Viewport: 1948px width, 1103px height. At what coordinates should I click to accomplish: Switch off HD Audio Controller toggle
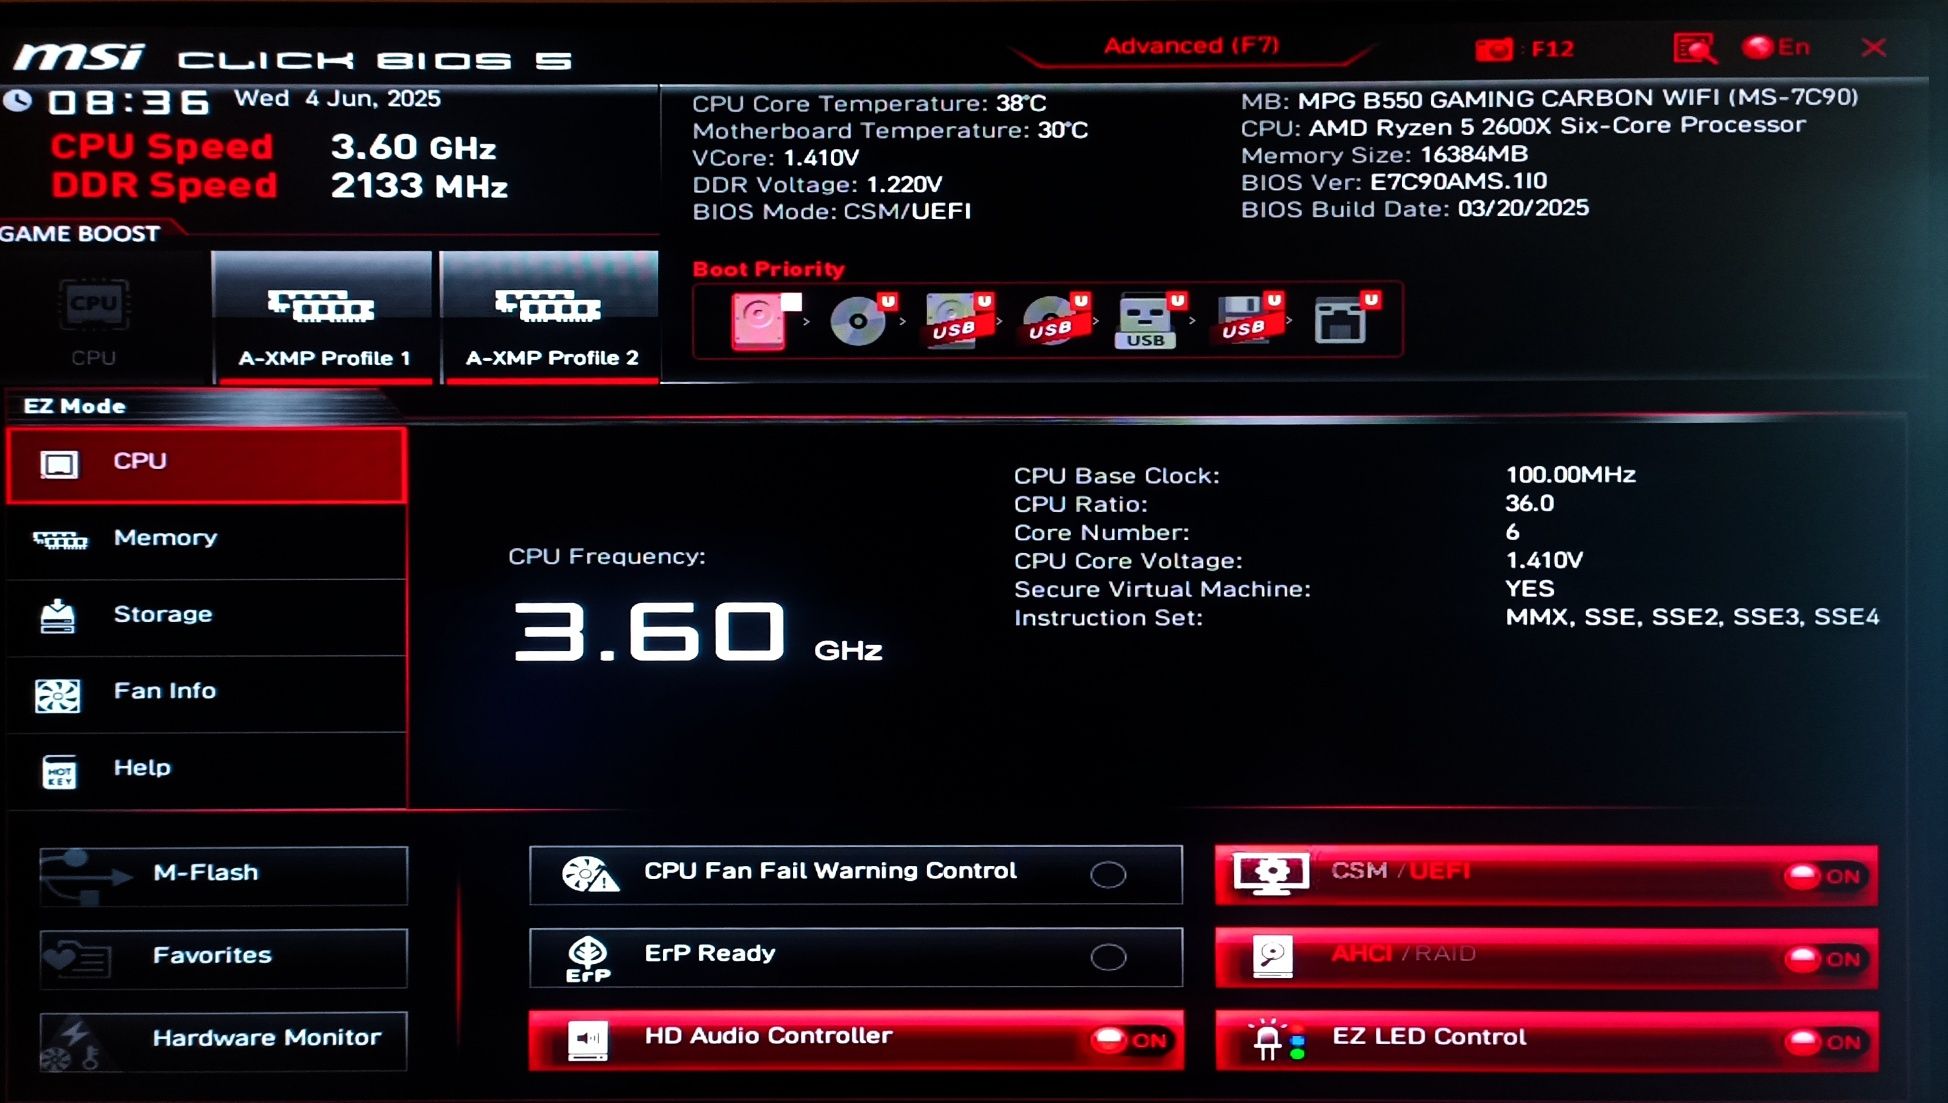pos(1130,1040)
